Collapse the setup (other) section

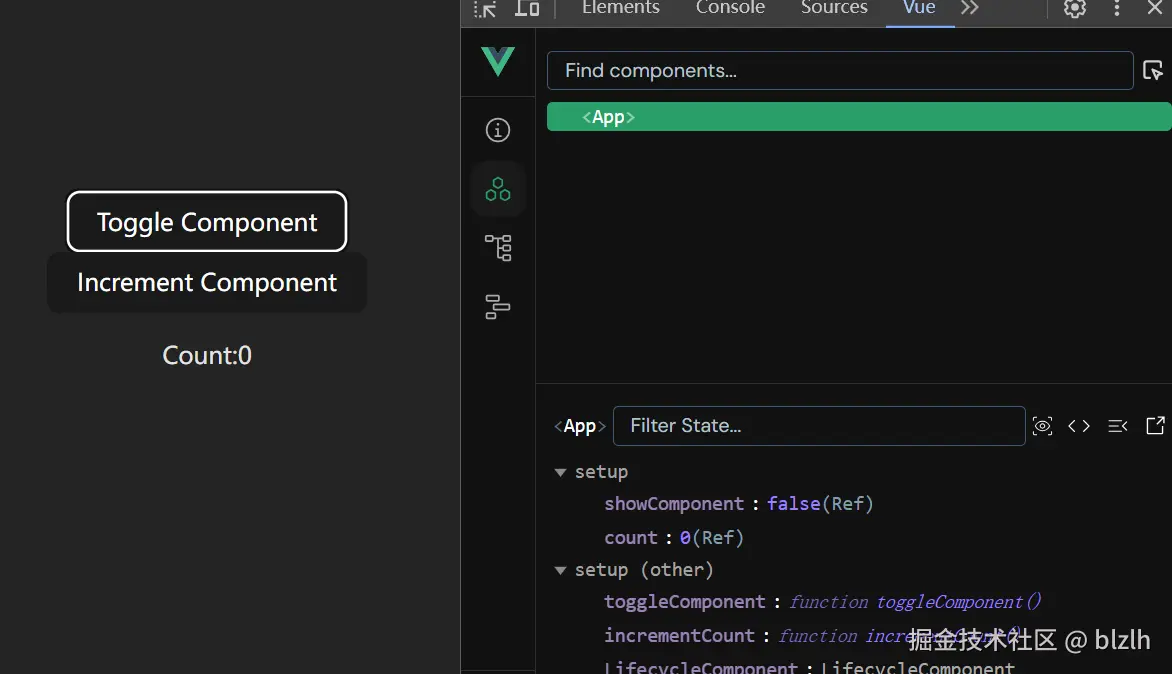[561, 570]
